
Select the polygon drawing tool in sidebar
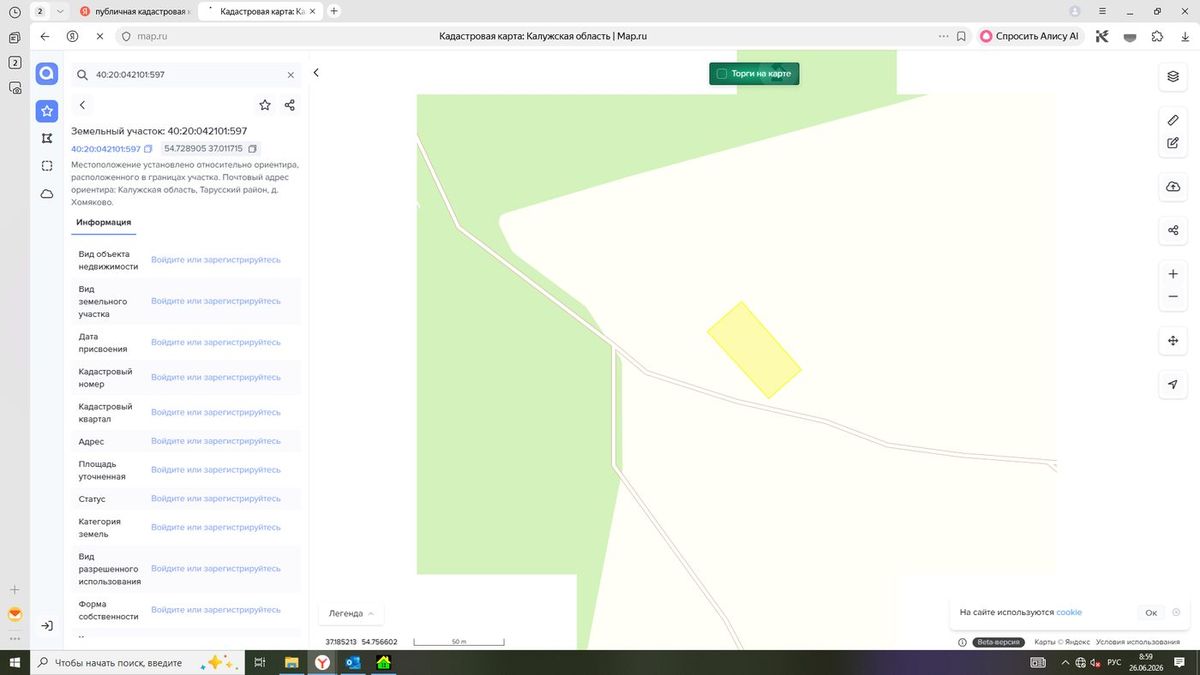(x=47, y=139)
